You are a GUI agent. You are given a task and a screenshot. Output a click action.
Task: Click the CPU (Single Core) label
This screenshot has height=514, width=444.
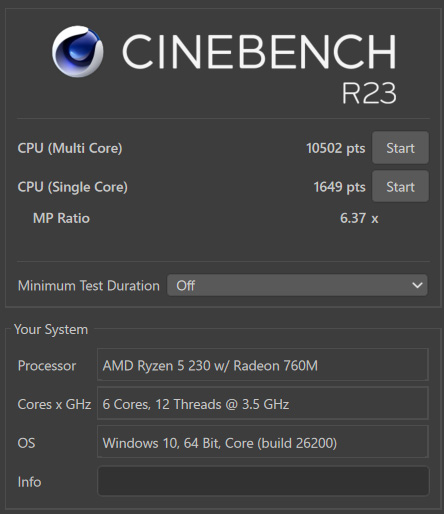tap(73, 187)
